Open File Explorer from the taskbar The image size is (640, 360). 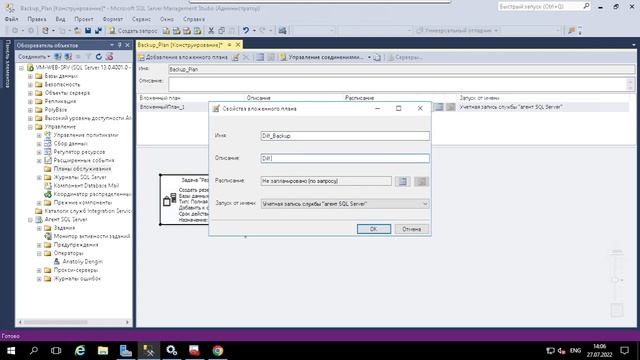[x=103, y=351]
